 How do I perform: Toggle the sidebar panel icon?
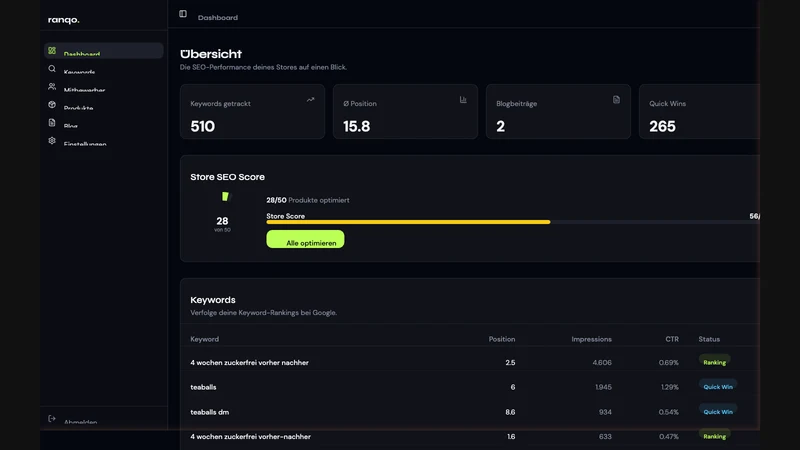(x=183, y=14)
